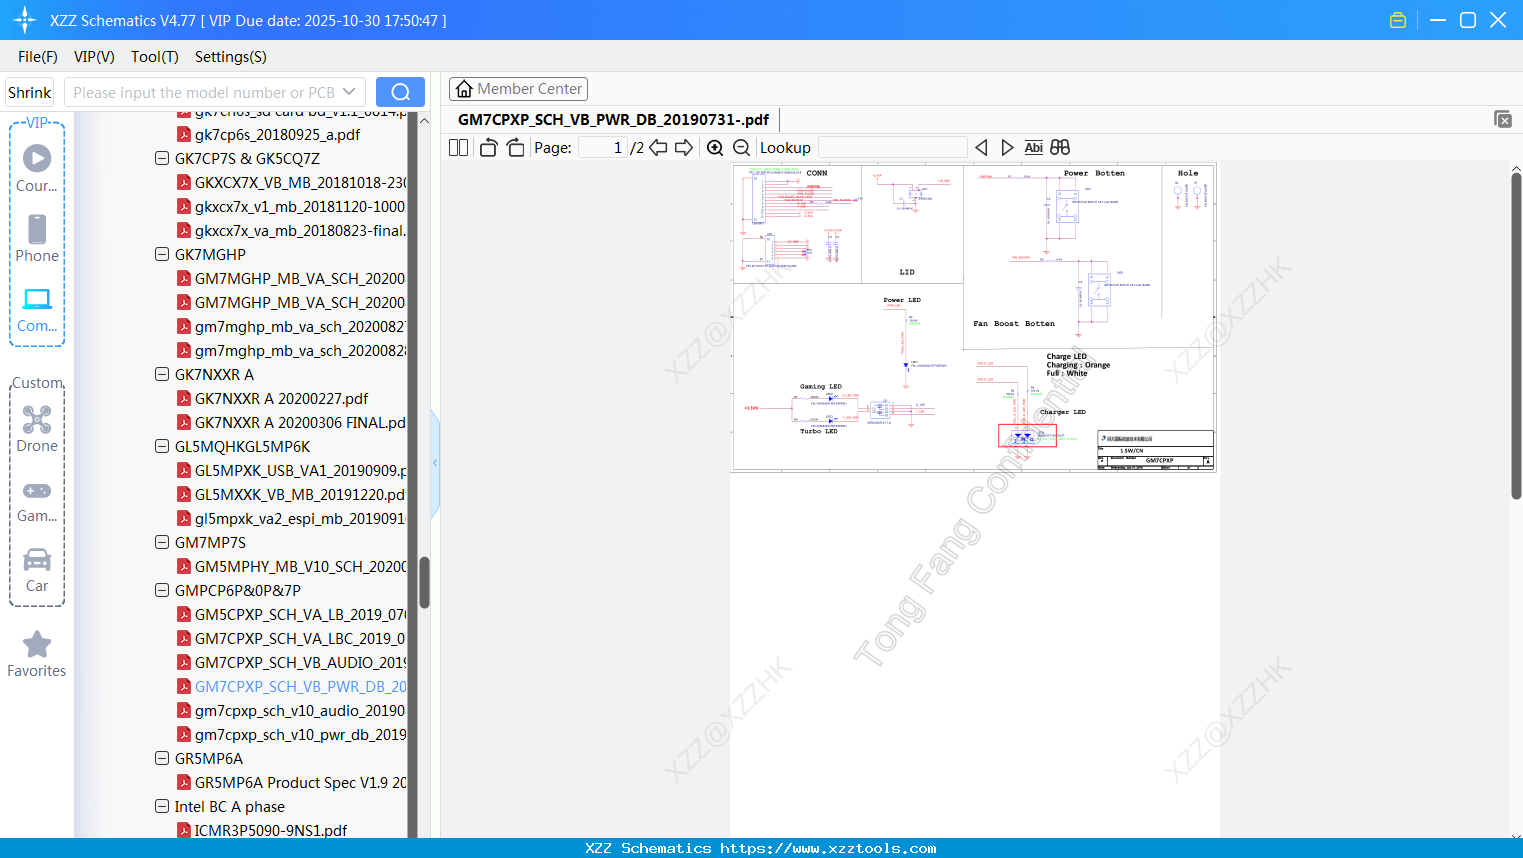Image resolution: width=1523 pixels, height=858 pixels.
Task: Collapse the GMPCP6P&0P&7P folder
Action: [x=162, y=590]
